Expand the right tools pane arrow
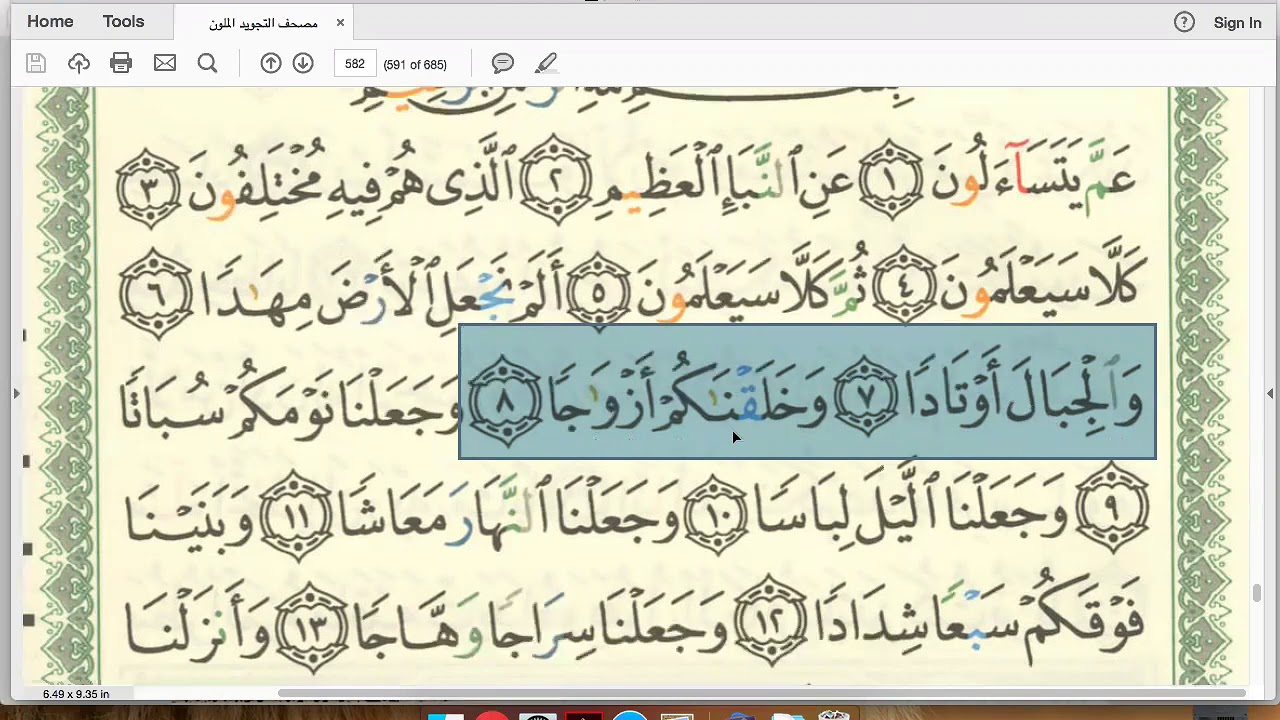This screenshot has width=1280, height=720. pyautogui.click(x=1270, y=394)
